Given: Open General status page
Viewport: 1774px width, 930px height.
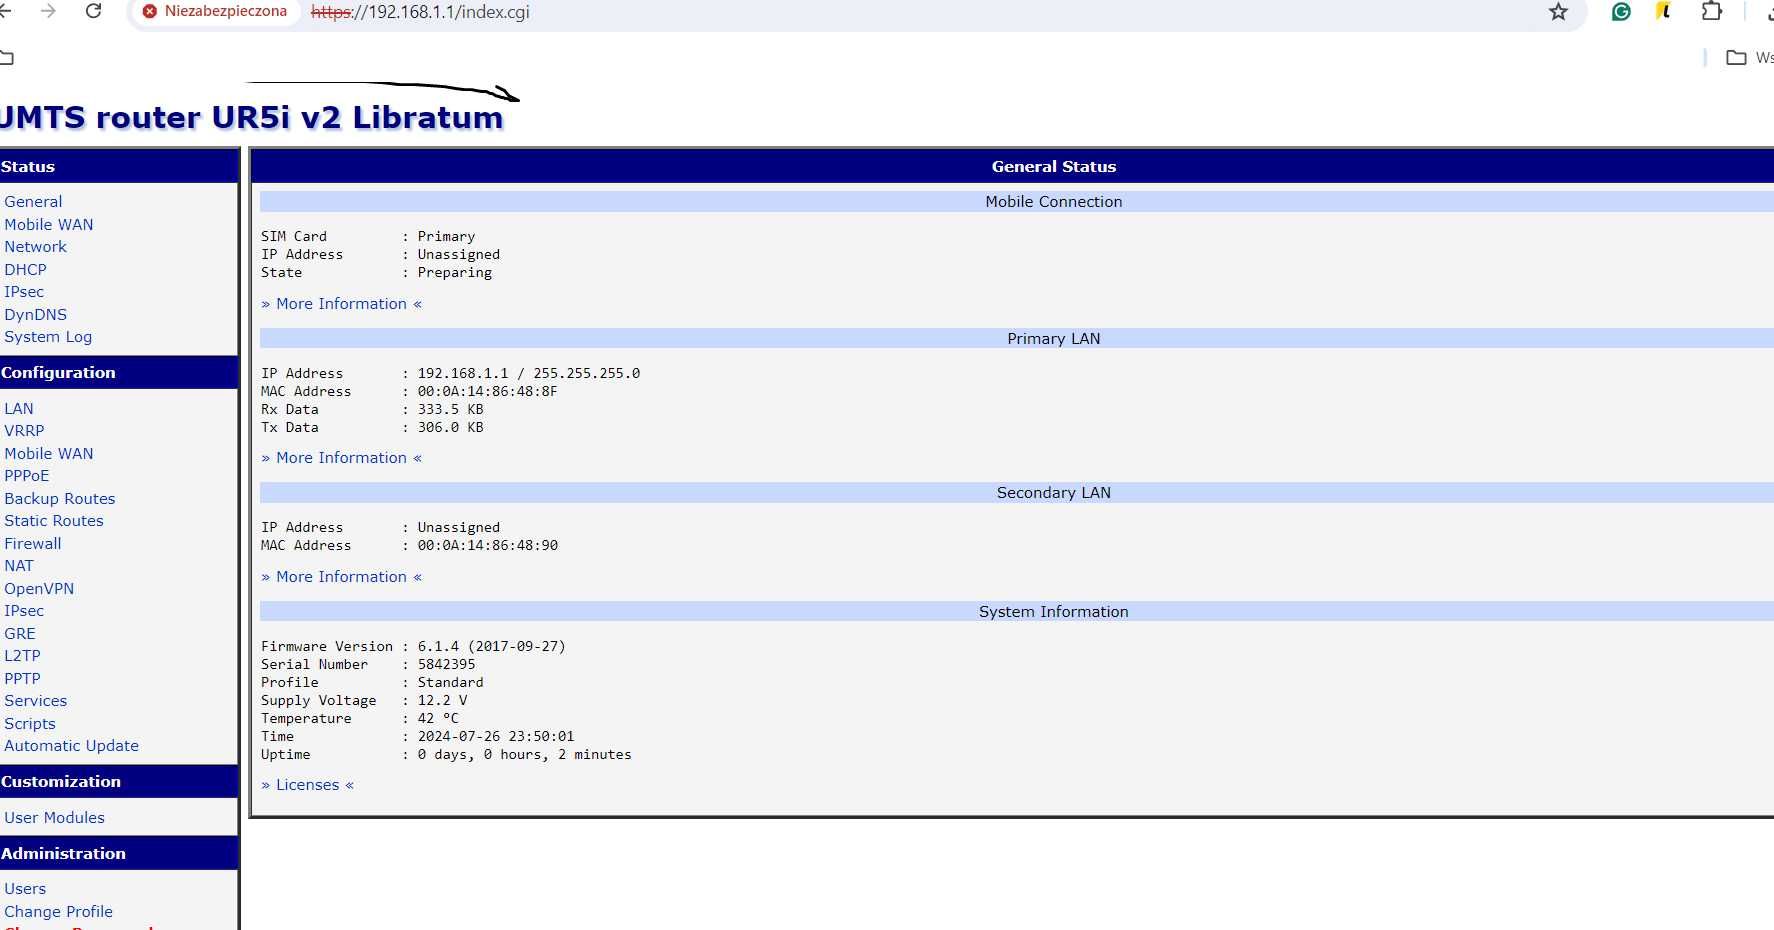Looking at the screenshot, I should point(33,202).
